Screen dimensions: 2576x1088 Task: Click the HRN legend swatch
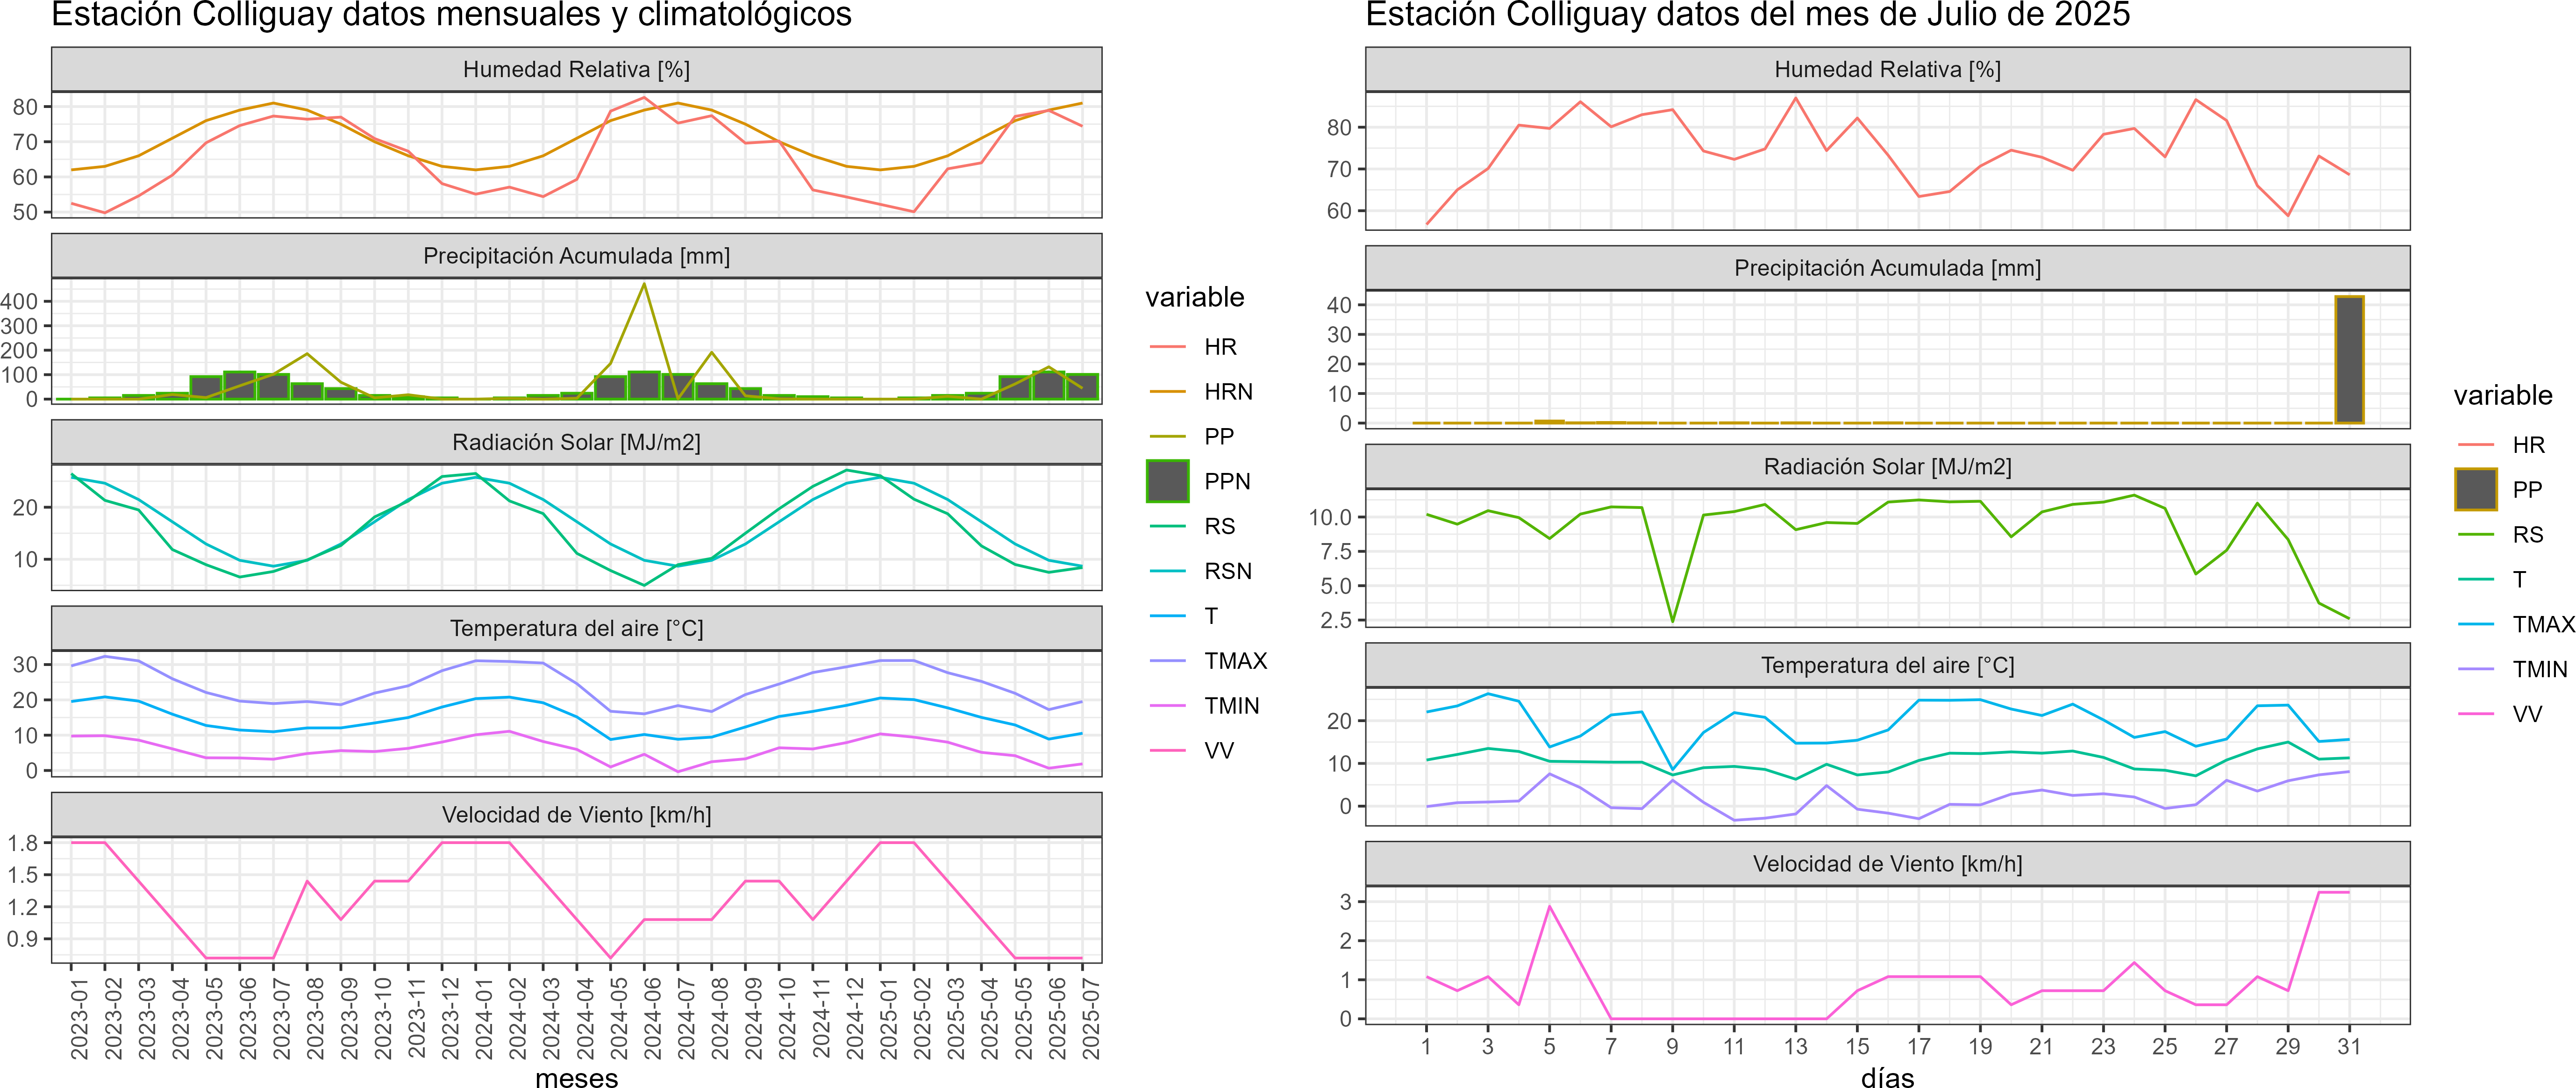tap(1167, 392)
